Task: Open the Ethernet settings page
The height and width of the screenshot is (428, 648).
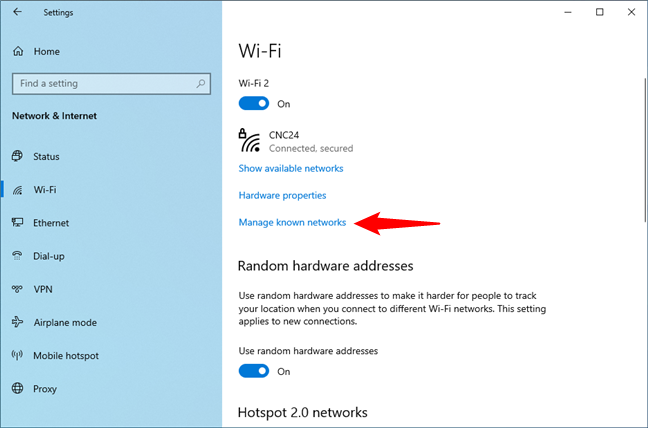Action: click(51, 223)
